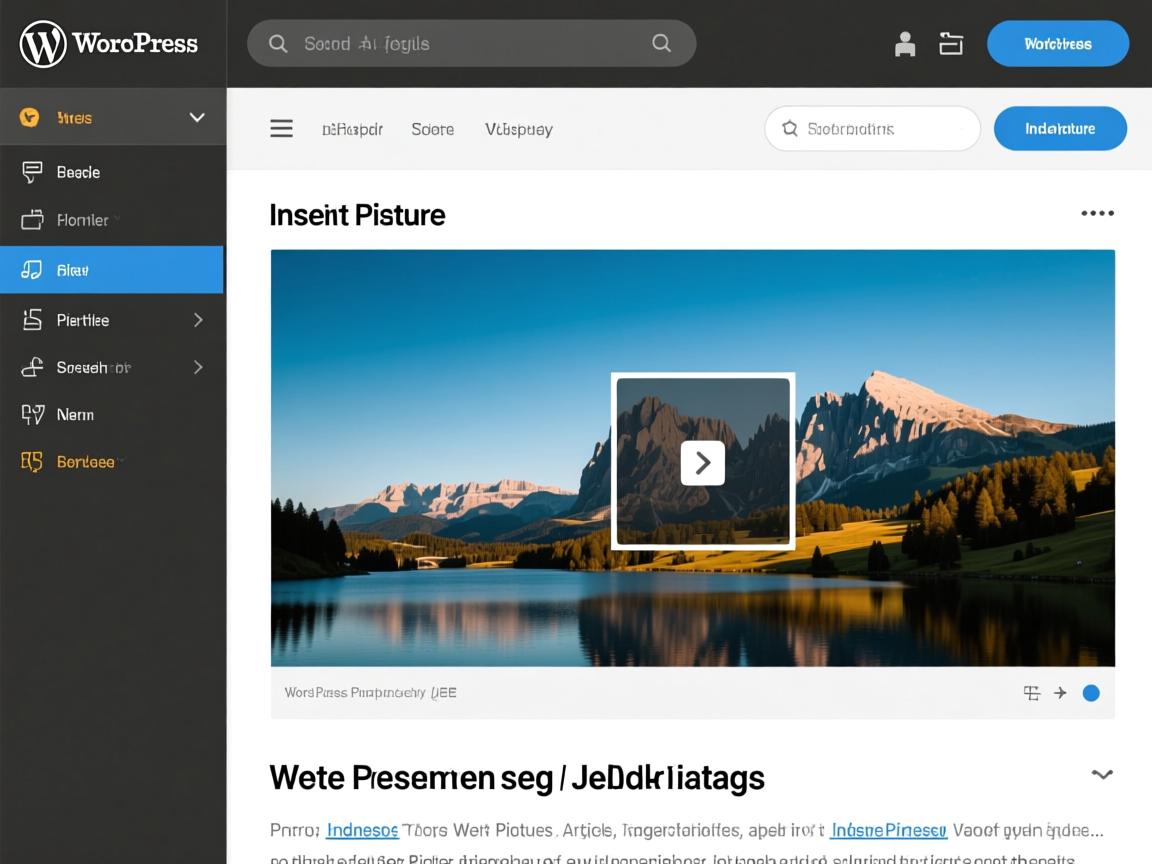Click the grid icon below image
Image resolution: width=1152 pixels, height=864 pixels.
tap(1032, 693)
